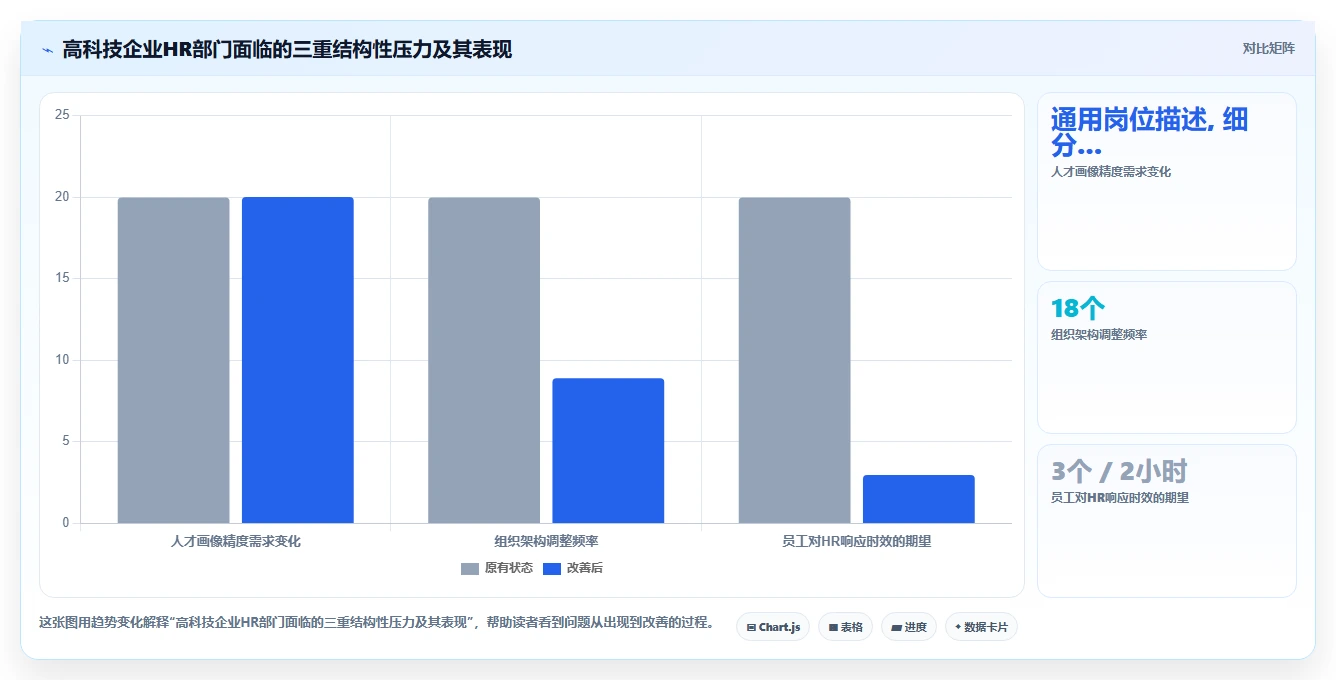Click gray bar for 人才画像精度需求变化

coord(174,360)
